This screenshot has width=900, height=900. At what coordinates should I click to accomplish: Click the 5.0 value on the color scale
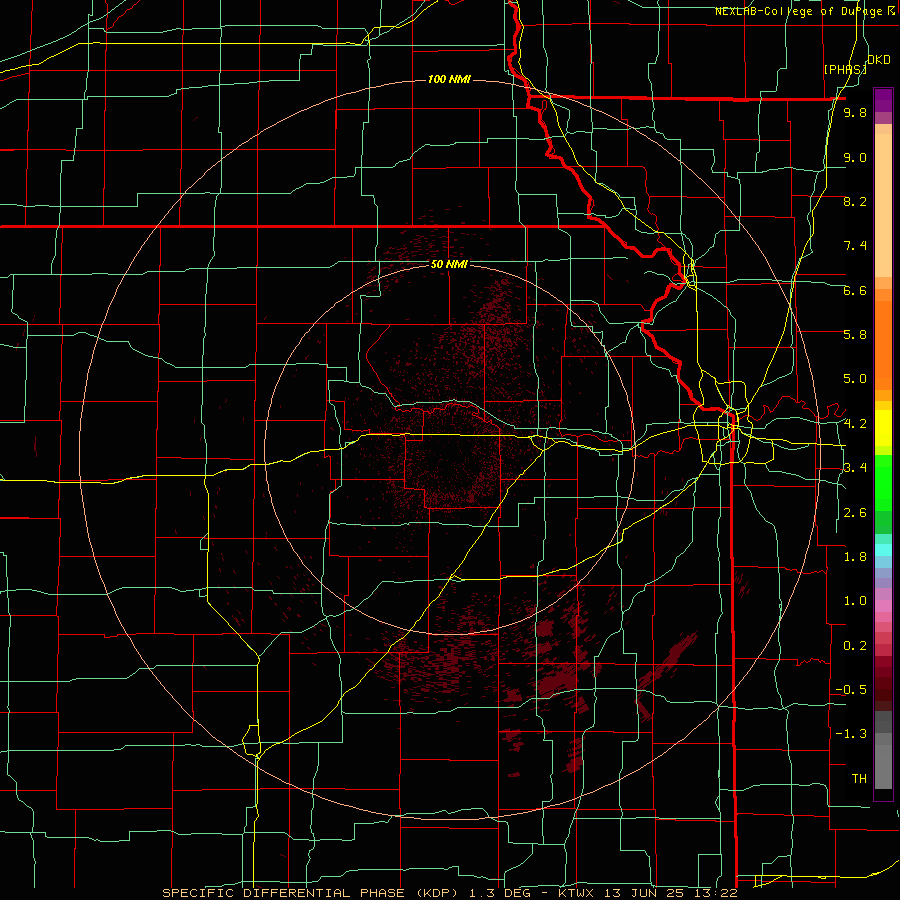(855, 379)
